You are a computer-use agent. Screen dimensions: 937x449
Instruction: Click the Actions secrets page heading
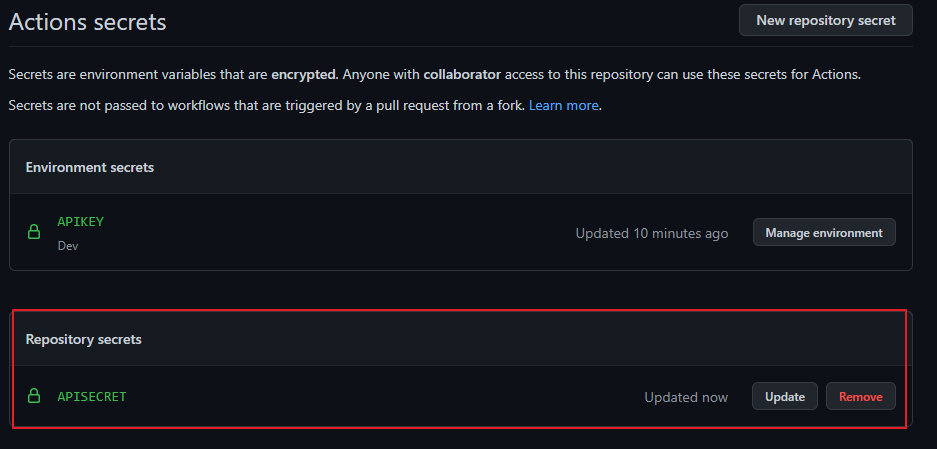pyautogui.click(x=88, y=21)
